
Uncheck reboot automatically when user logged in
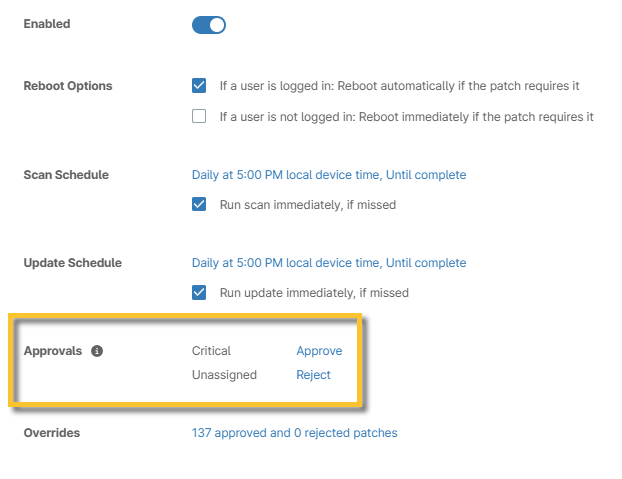coord(199,86)
